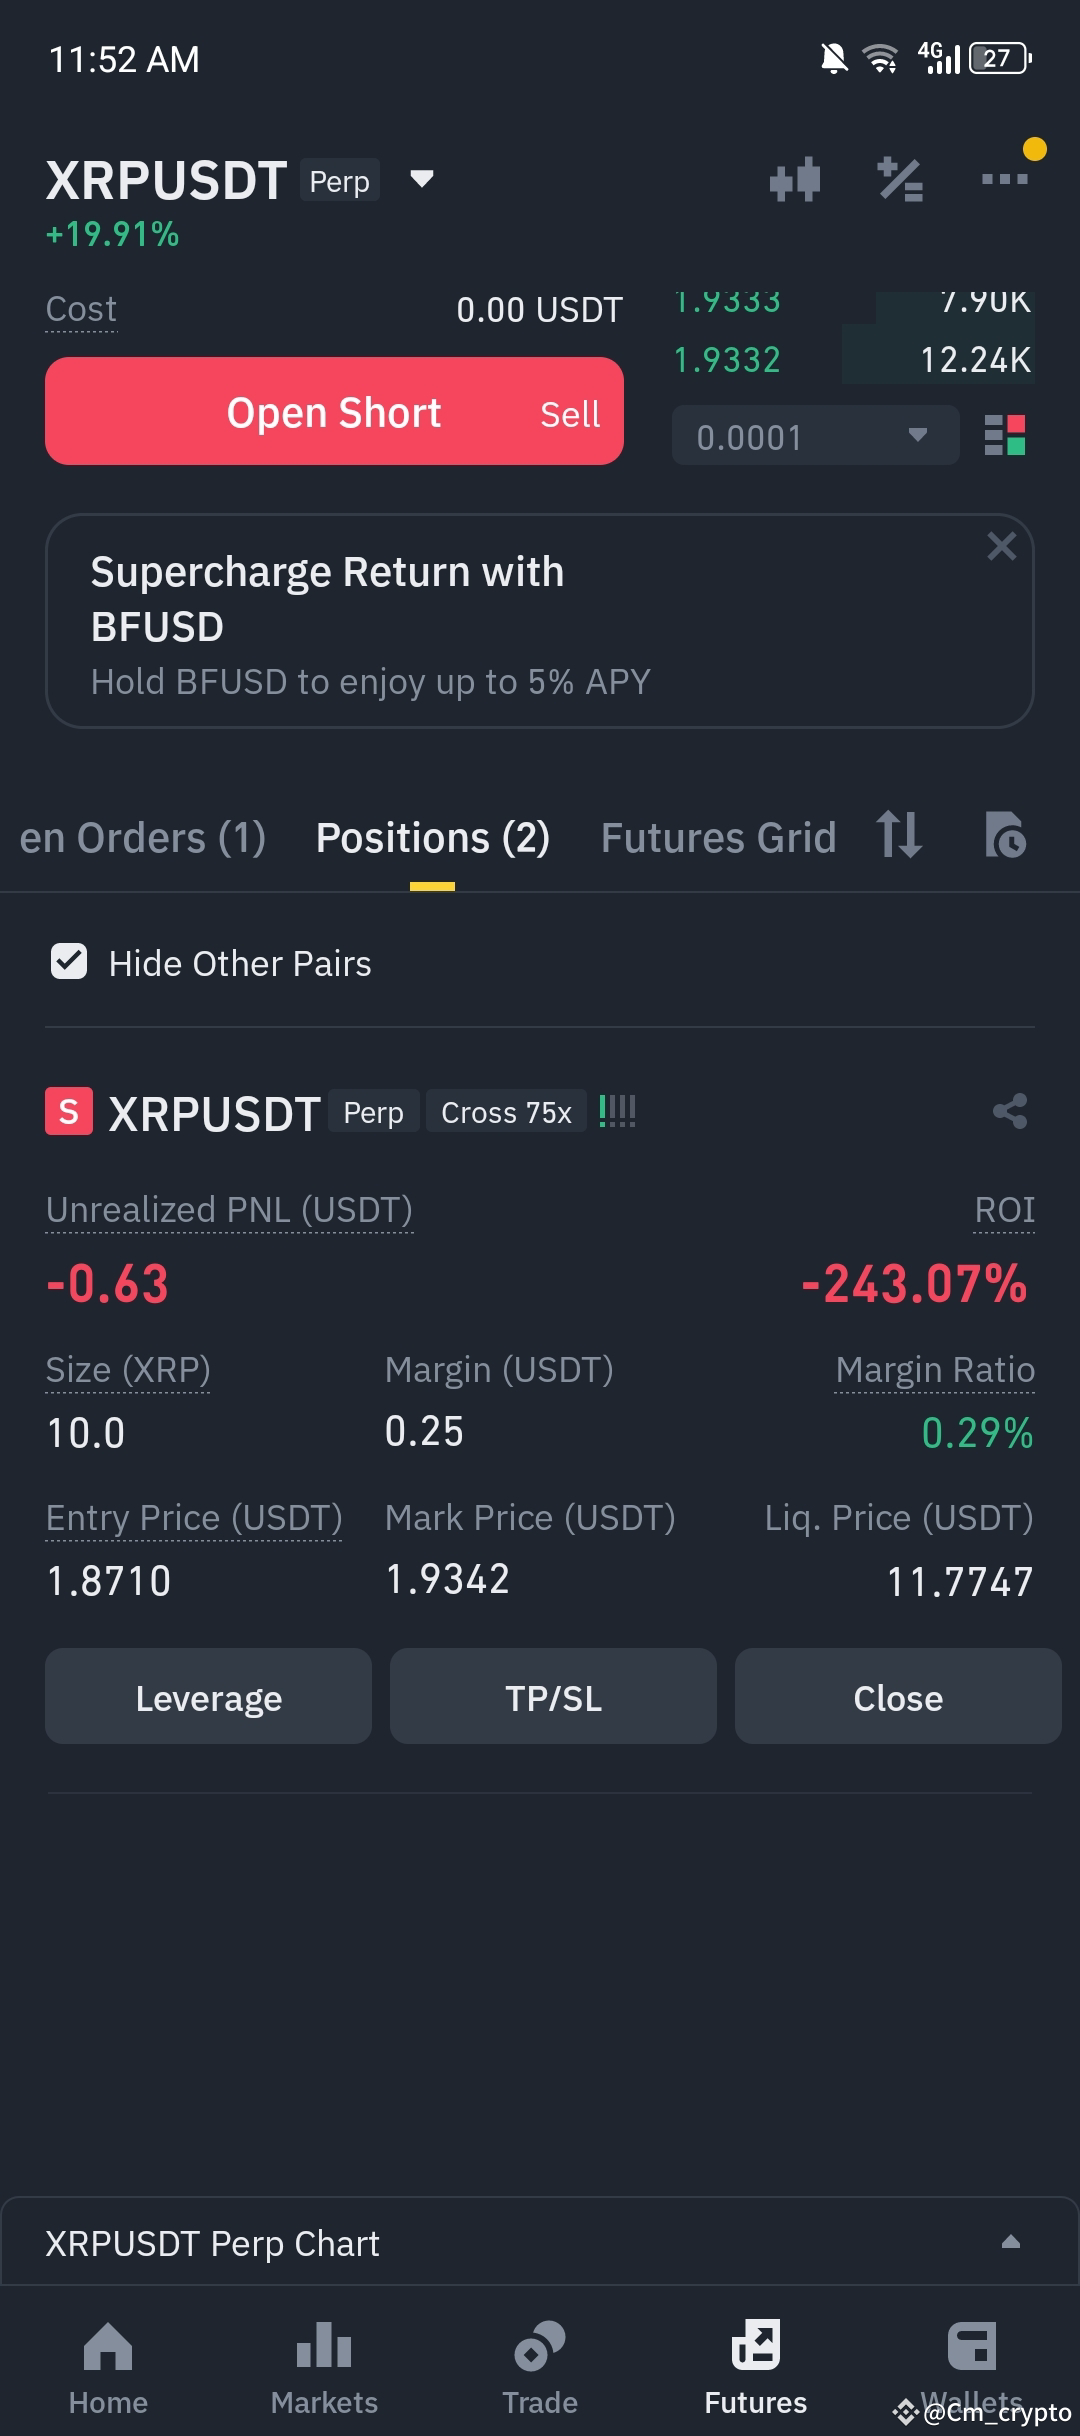Expand the XRPUSDT pair selector arrow
This screenshot has width=1080, height=2436.
(x=422, y=179)
